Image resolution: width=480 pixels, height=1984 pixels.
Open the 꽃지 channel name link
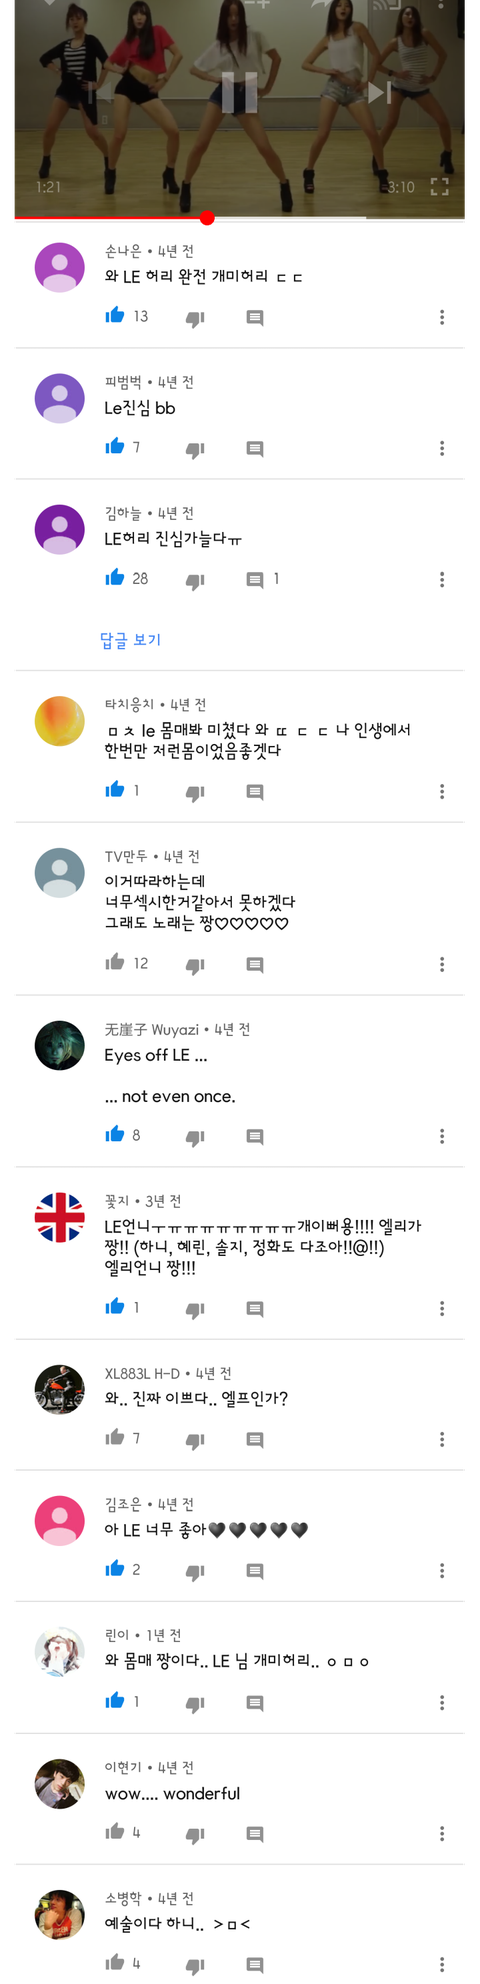click(117, 1201)
